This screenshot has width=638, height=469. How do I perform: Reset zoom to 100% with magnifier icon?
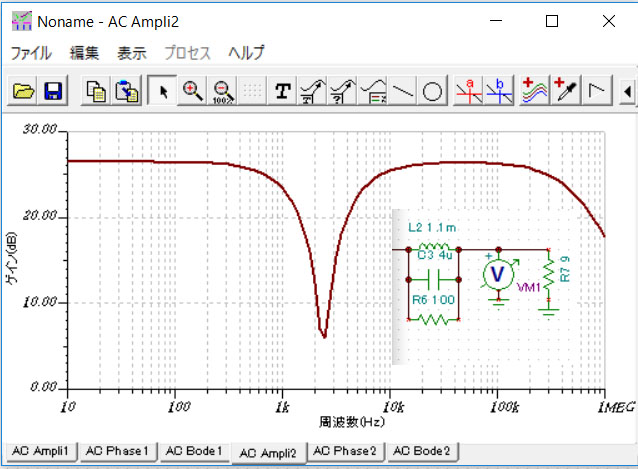[223, 91]
